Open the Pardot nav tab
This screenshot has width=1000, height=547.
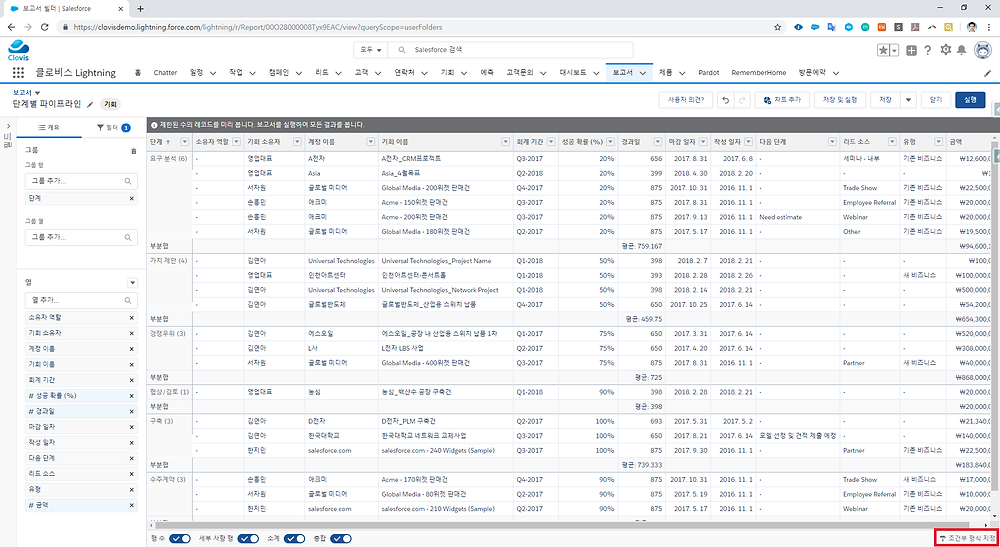(709, 73)
